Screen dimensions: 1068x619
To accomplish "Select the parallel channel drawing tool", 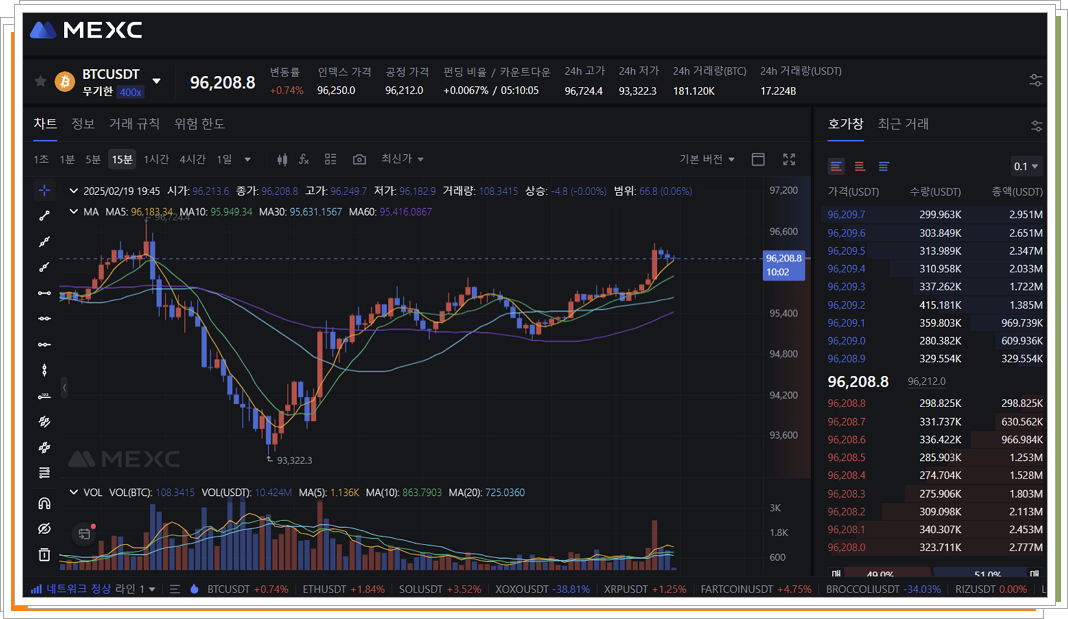I will pos(44,422).
